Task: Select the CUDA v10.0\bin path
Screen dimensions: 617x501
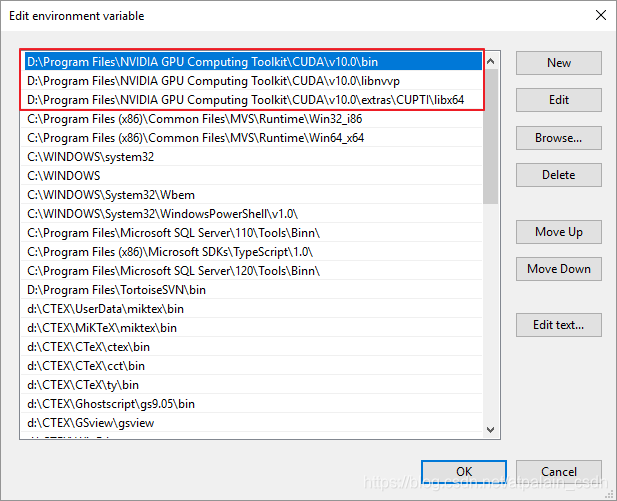Action: coord(253,62)
